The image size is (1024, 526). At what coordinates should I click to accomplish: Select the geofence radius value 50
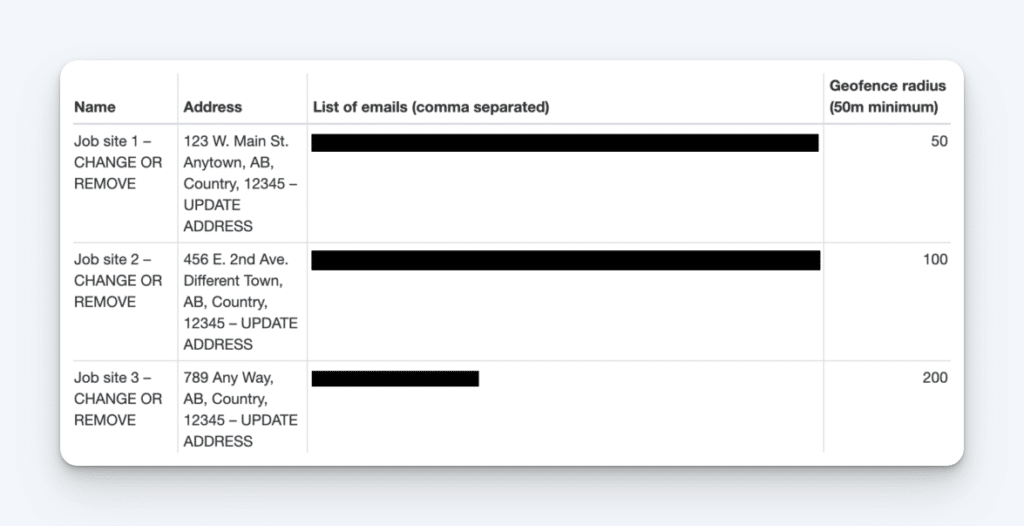939,142
